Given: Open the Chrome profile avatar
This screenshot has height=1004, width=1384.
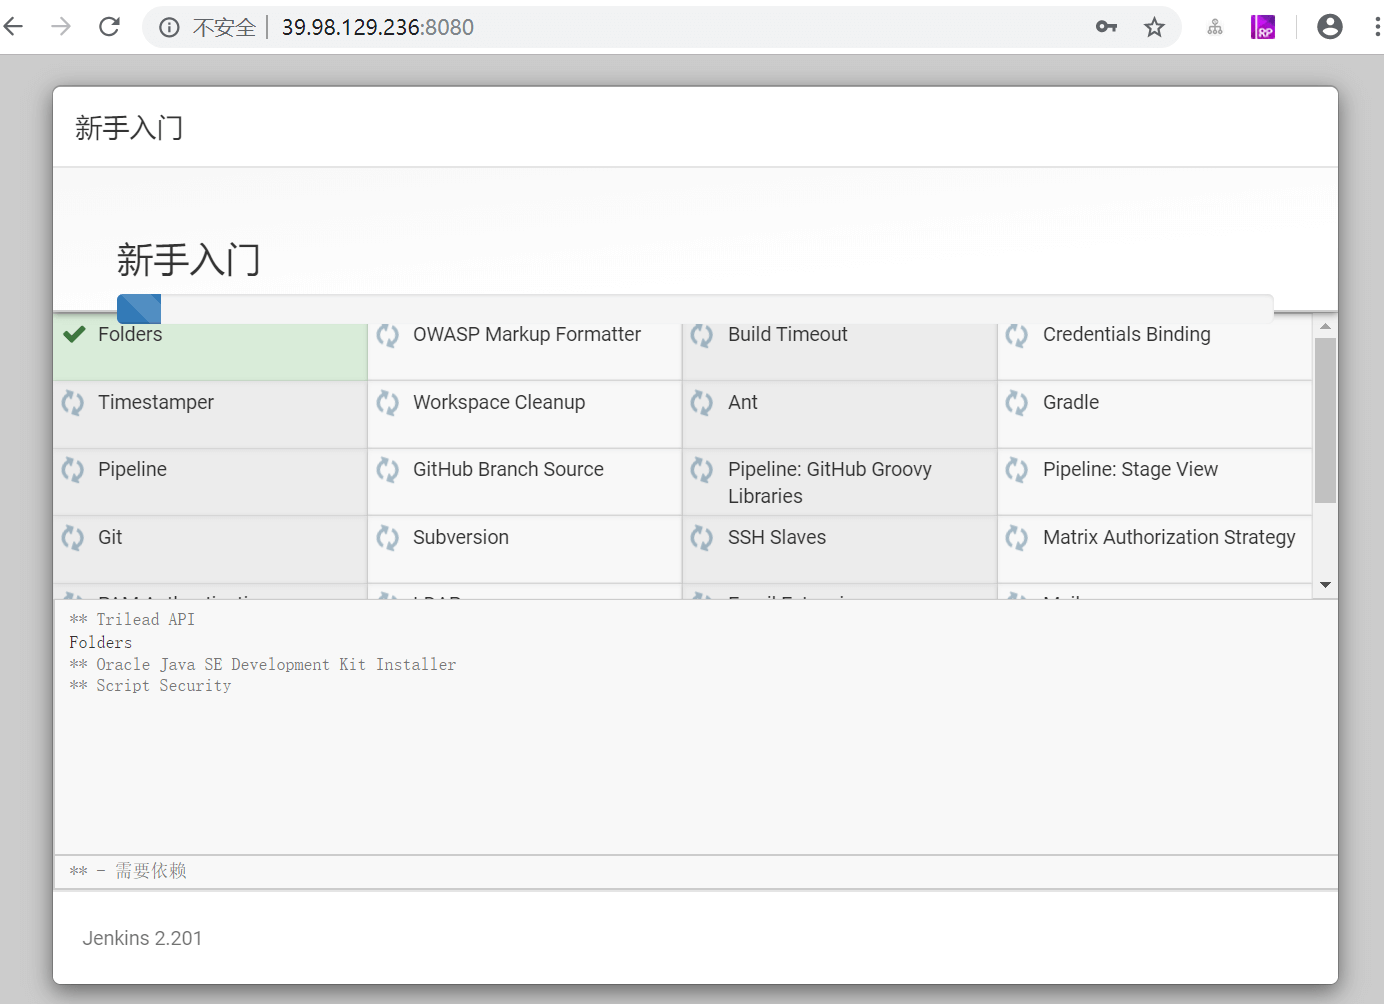Looking at the screenshot, I should pyautogui.click(x=1330, y=27).
